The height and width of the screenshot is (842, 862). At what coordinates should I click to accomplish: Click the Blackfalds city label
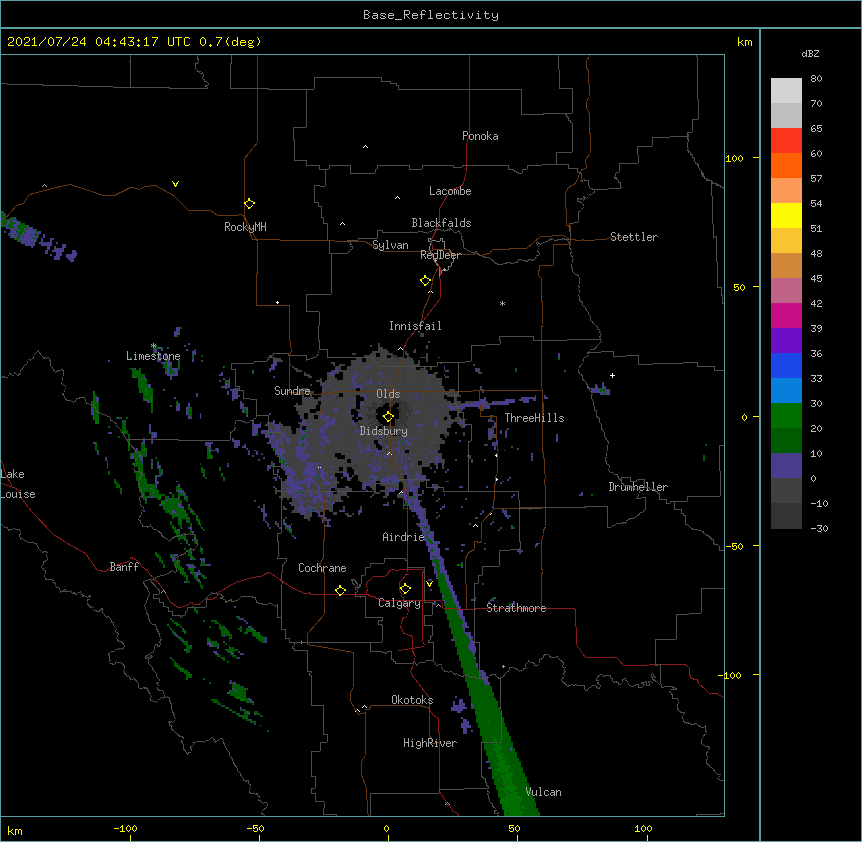pos(441,223)
